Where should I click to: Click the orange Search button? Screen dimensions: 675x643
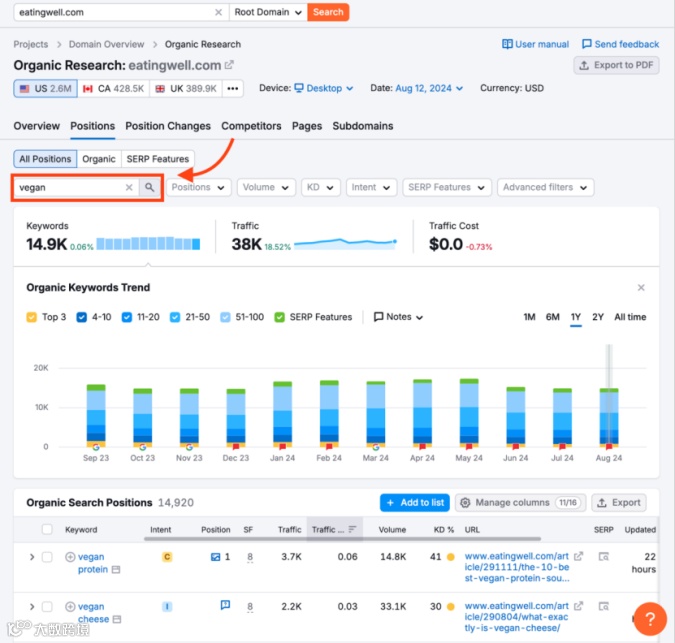point(328,12)
